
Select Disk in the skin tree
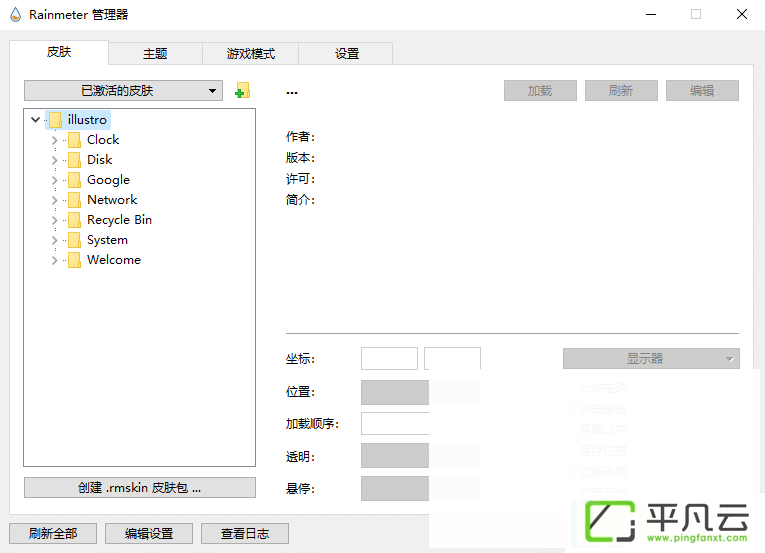[x=100, y=160]
